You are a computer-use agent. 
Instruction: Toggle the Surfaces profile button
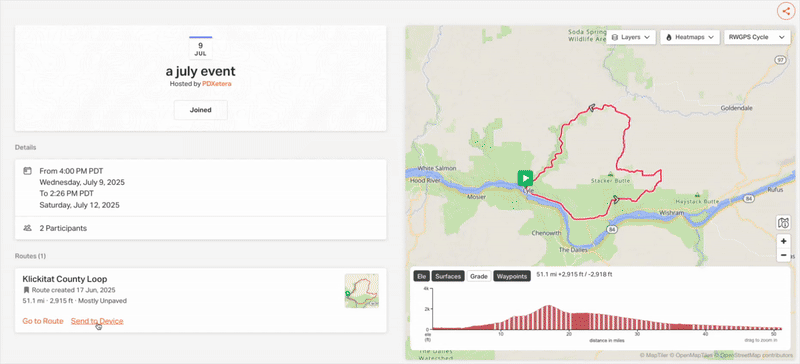point(448,276)
